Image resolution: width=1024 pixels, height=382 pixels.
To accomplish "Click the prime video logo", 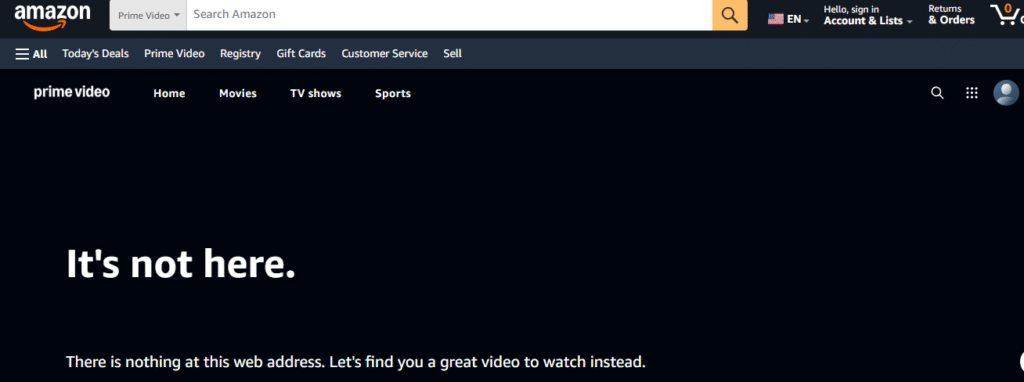I will (72, 93).
